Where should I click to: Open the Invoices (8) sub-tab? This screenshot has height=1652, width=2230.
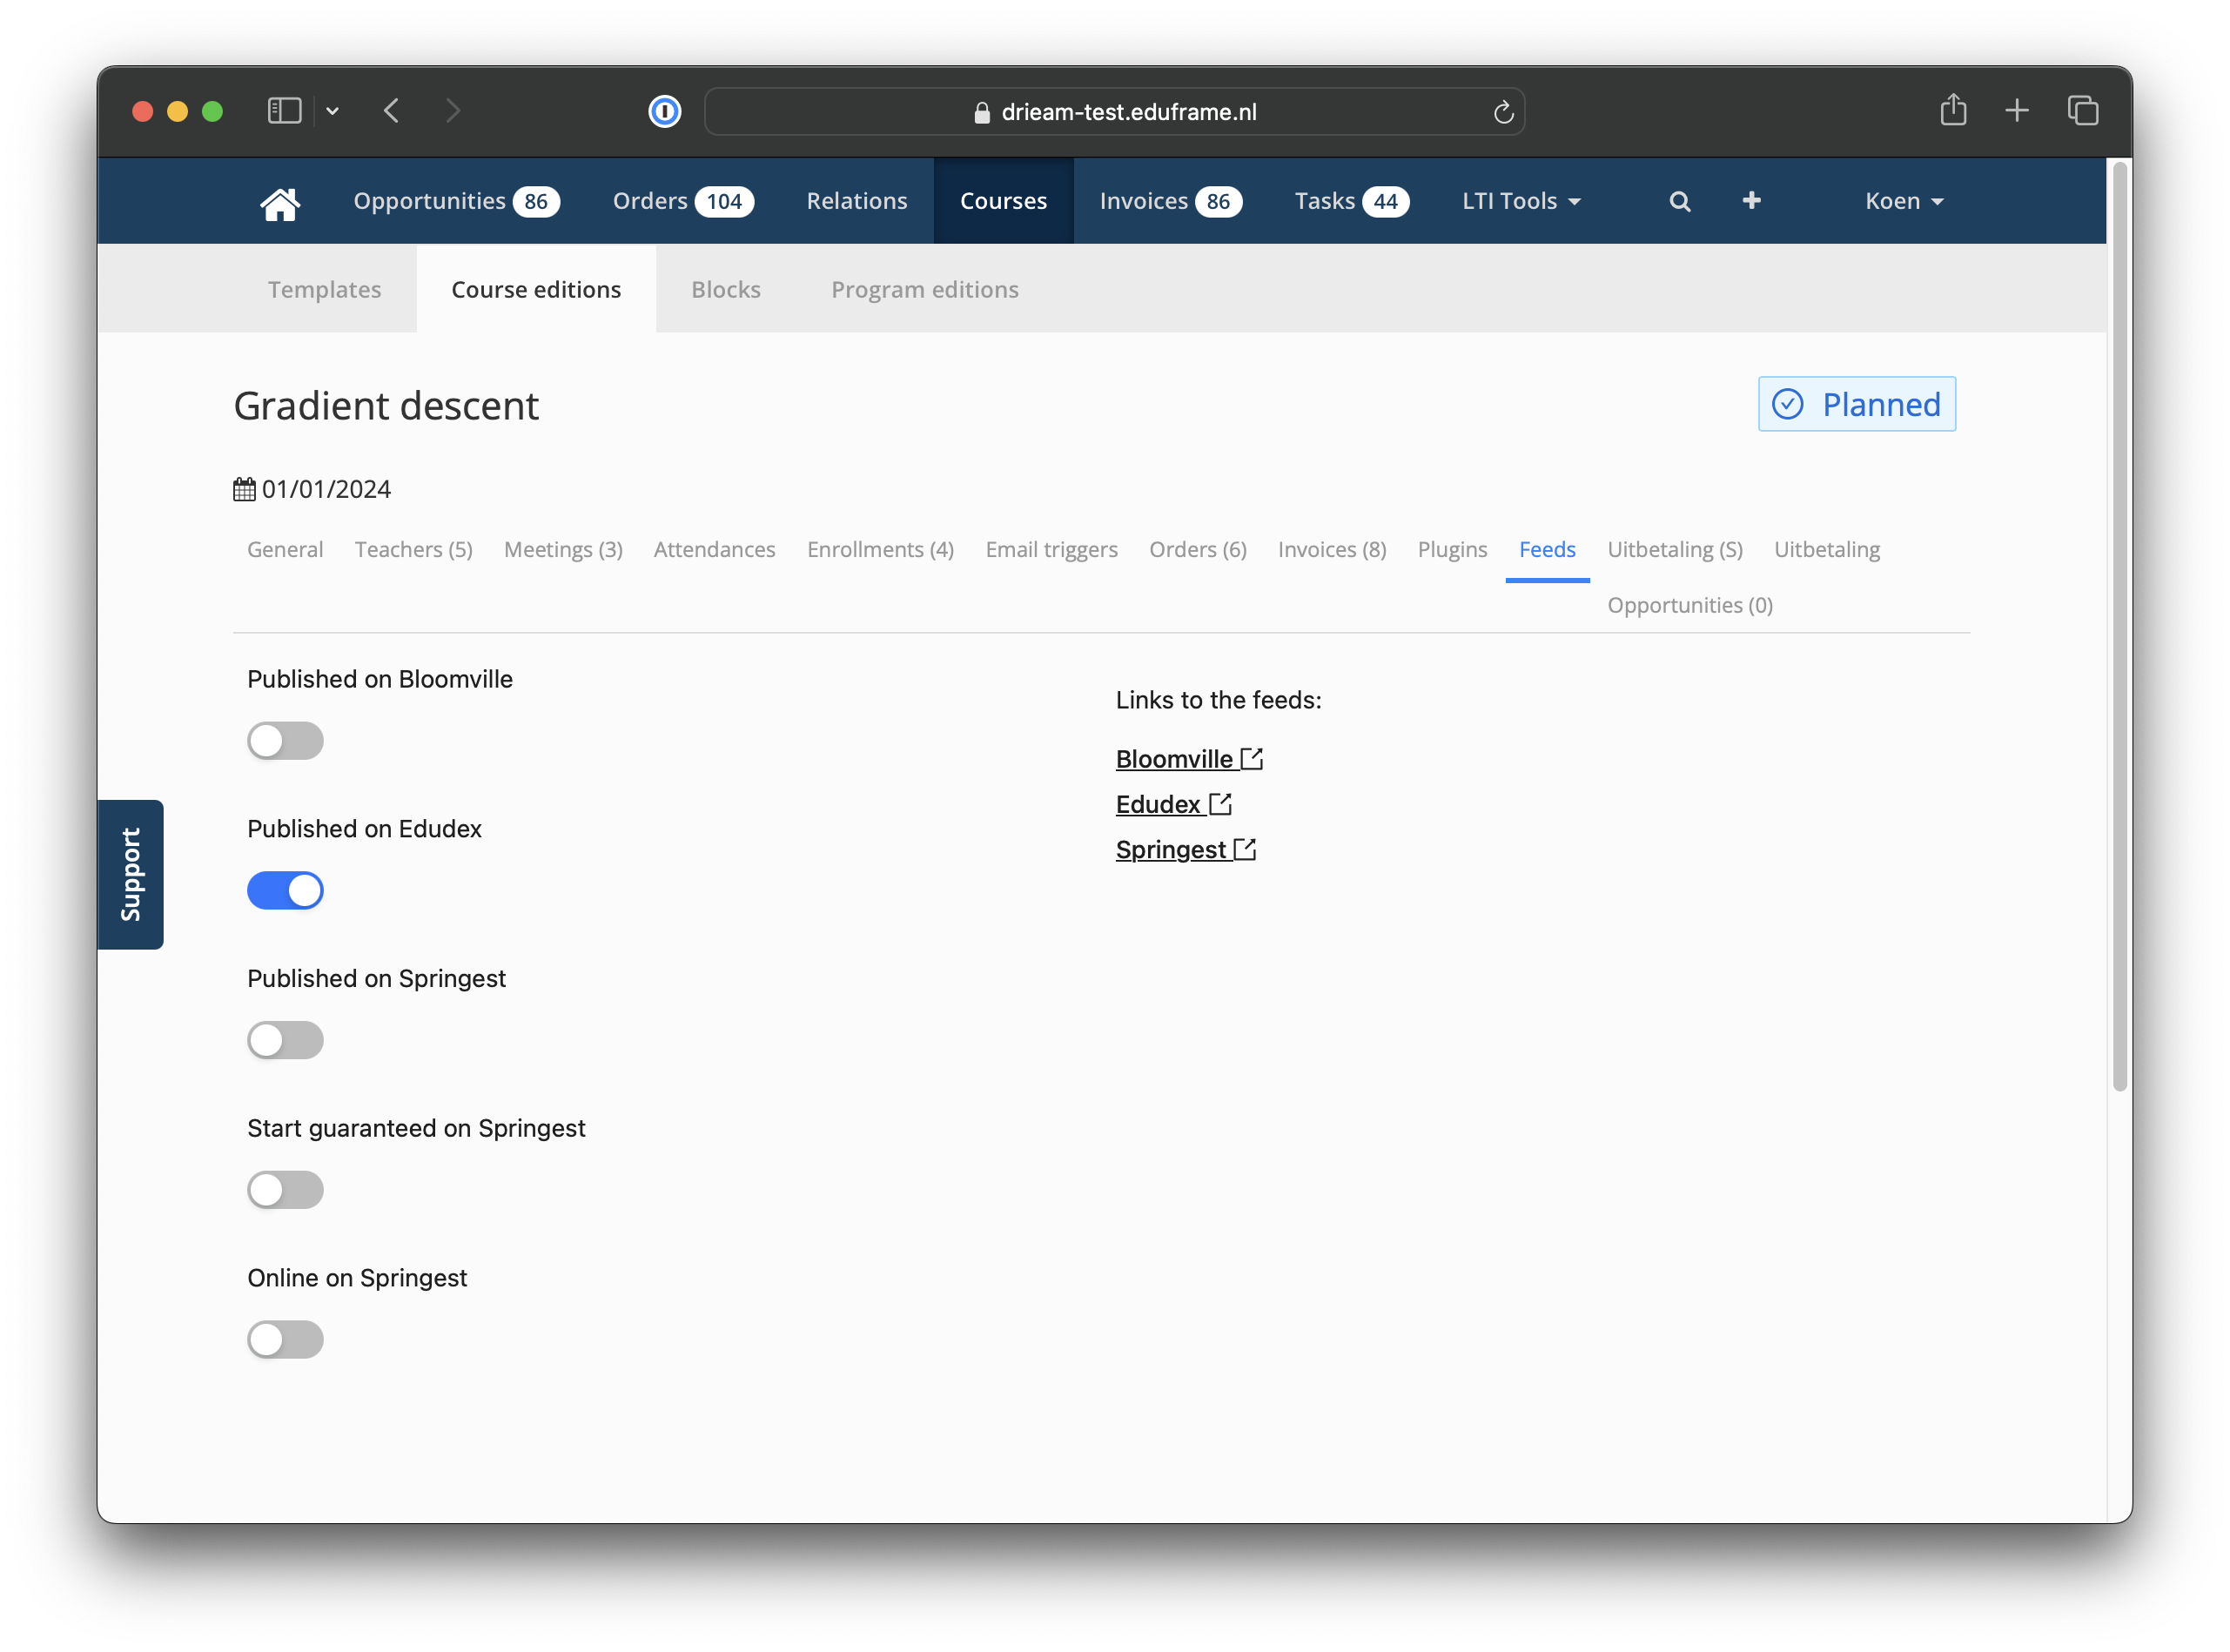(x=1332, y=549)
